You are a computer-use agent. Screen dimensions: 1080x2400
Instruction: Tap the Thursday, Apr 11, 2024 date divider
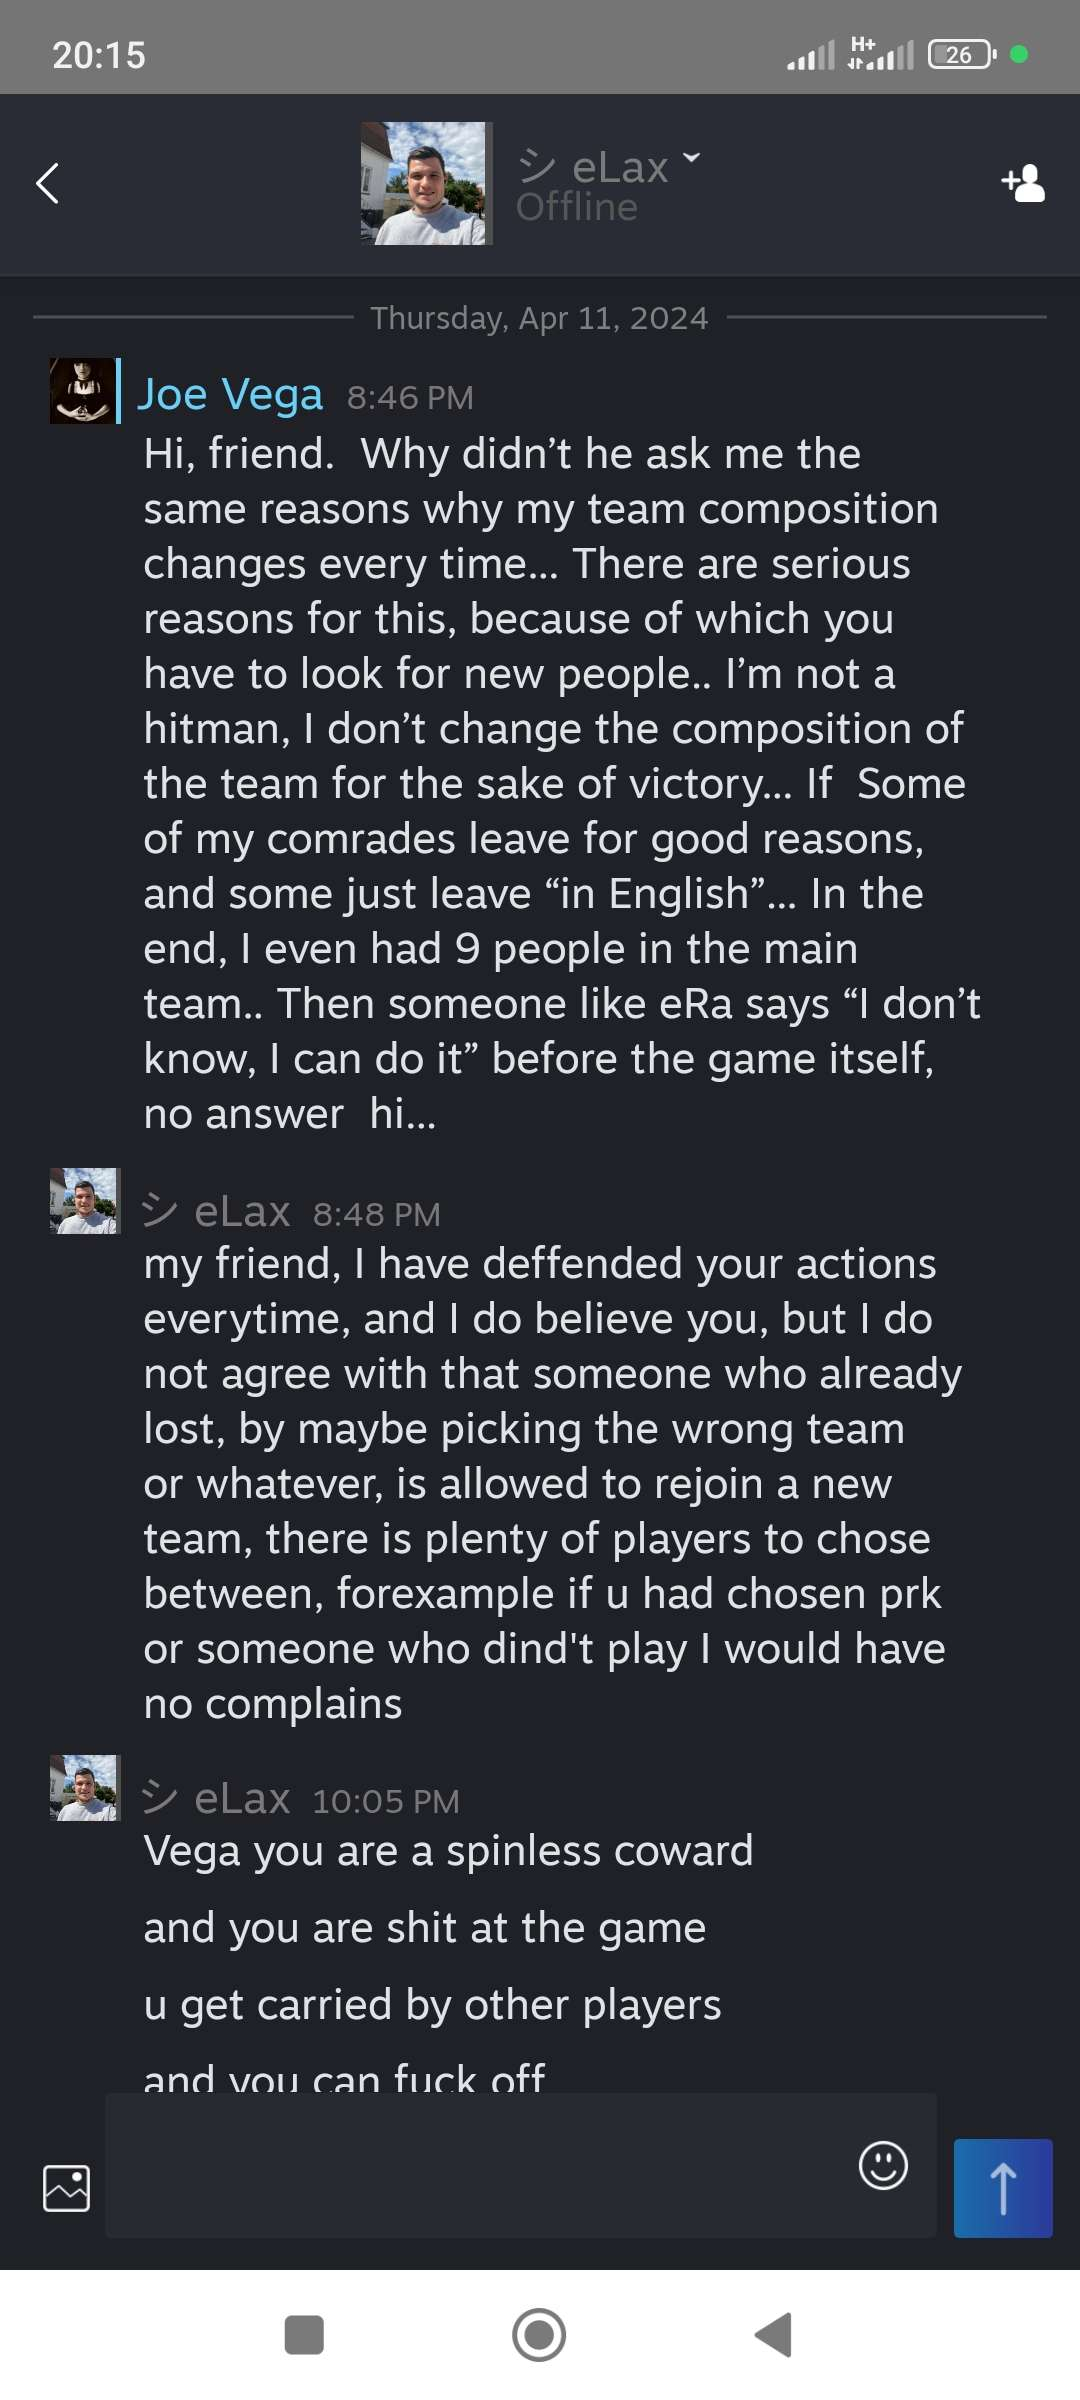[x=539, y=318]
